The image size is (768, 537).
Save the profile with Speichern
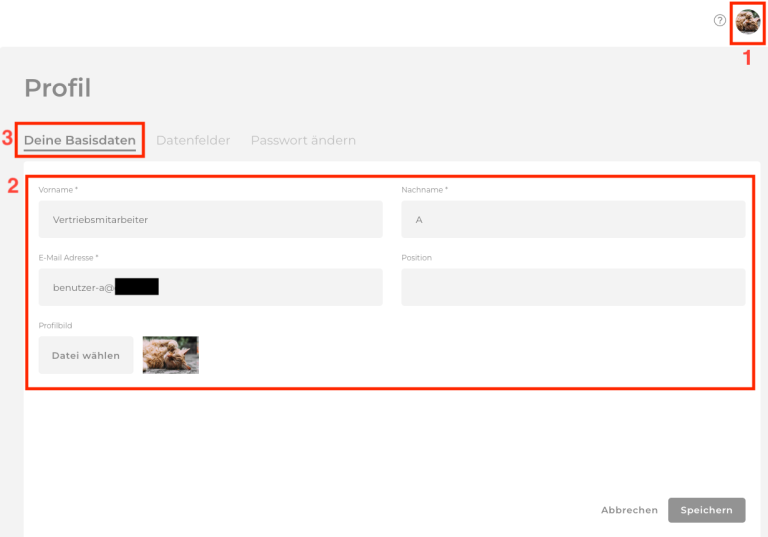(x=706, y=510)
